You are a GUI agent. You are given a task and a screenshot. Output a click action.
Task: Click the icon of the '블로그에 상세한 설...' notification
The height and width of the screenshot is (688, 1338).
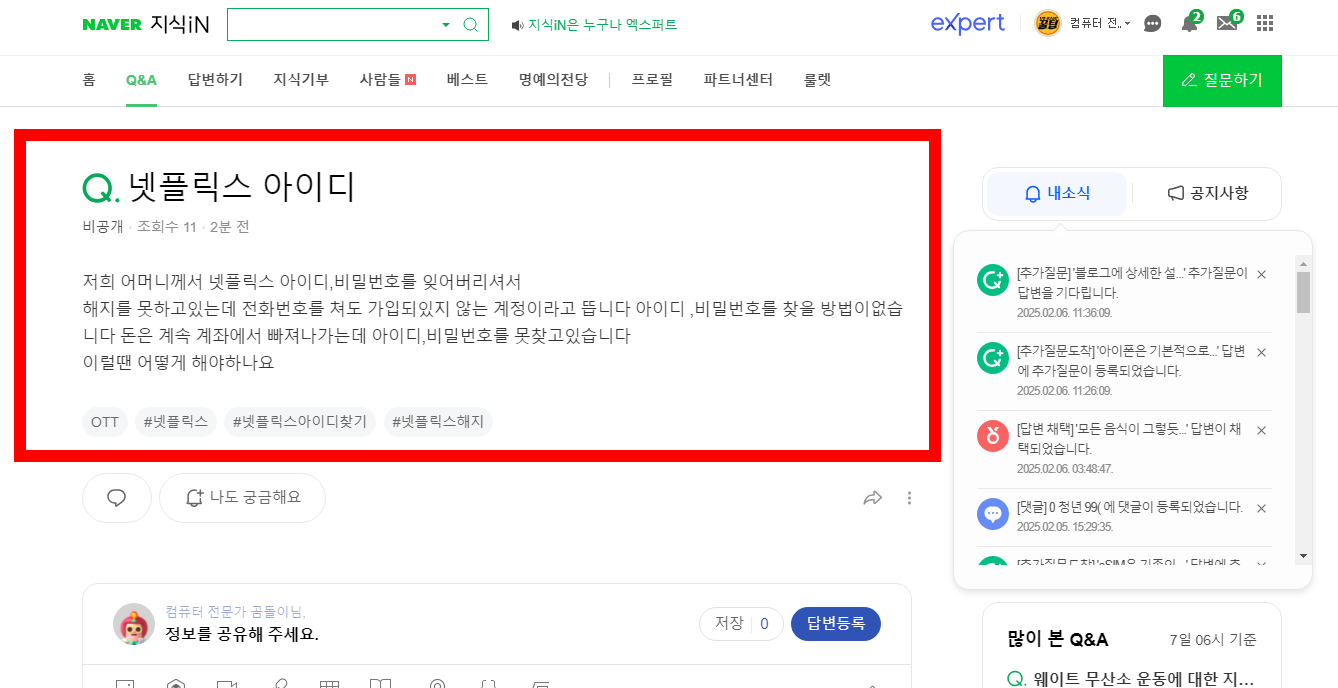pyautogui.click(x=992, y=280)
